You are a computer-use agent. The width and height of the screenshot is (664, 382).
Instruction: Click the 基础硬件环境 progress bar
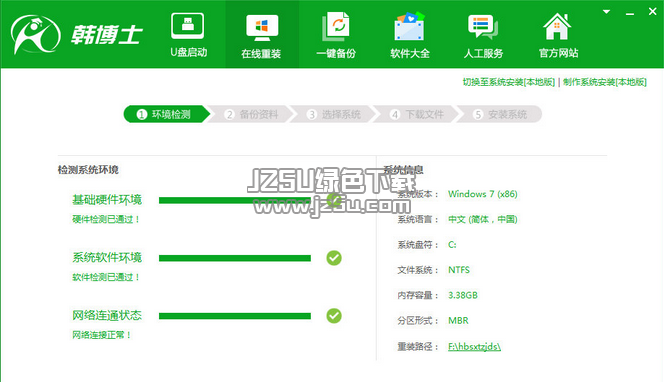(x=235, y=200)
